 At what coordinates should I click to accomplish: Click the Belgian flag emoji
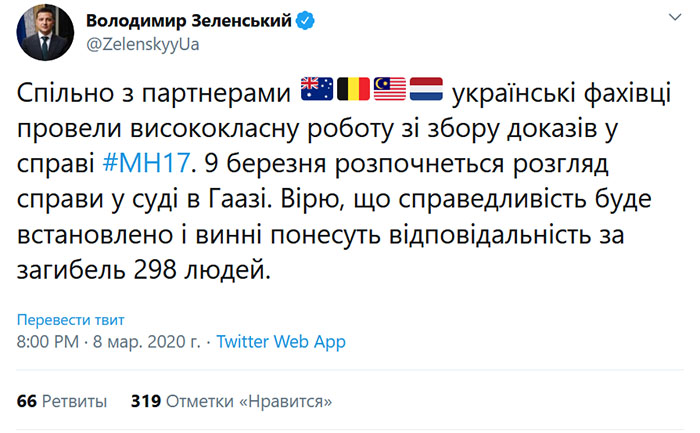pyautogui.click(x=353, y=93)
